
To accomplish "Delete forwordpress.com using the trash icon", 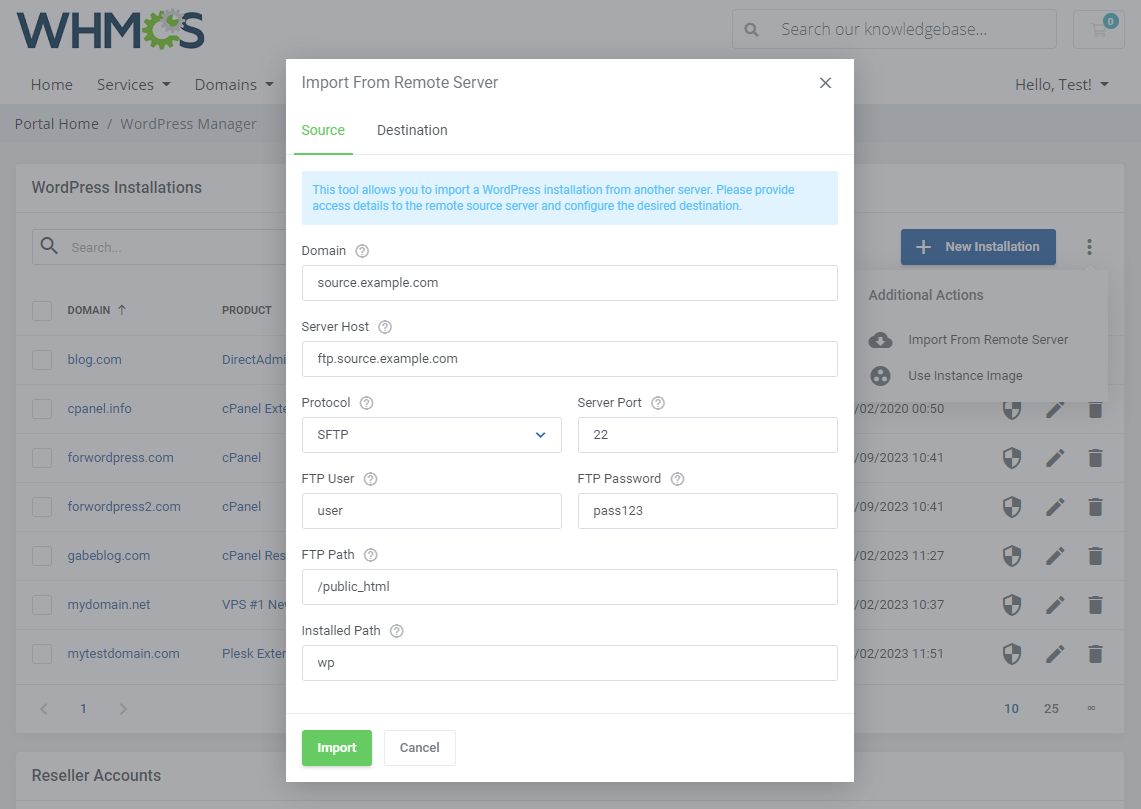I will (x=1095, y=457).
